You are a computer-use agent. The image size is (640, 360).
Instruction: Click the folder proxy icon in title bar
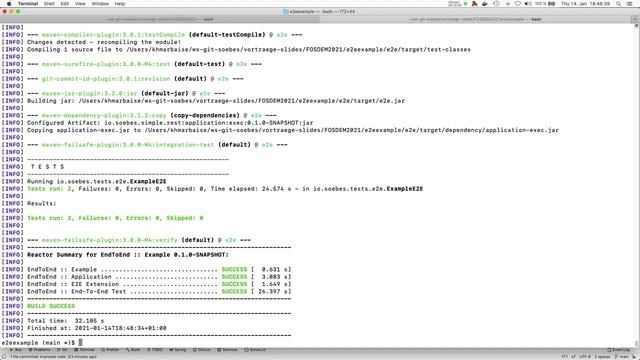click(286, 11)
